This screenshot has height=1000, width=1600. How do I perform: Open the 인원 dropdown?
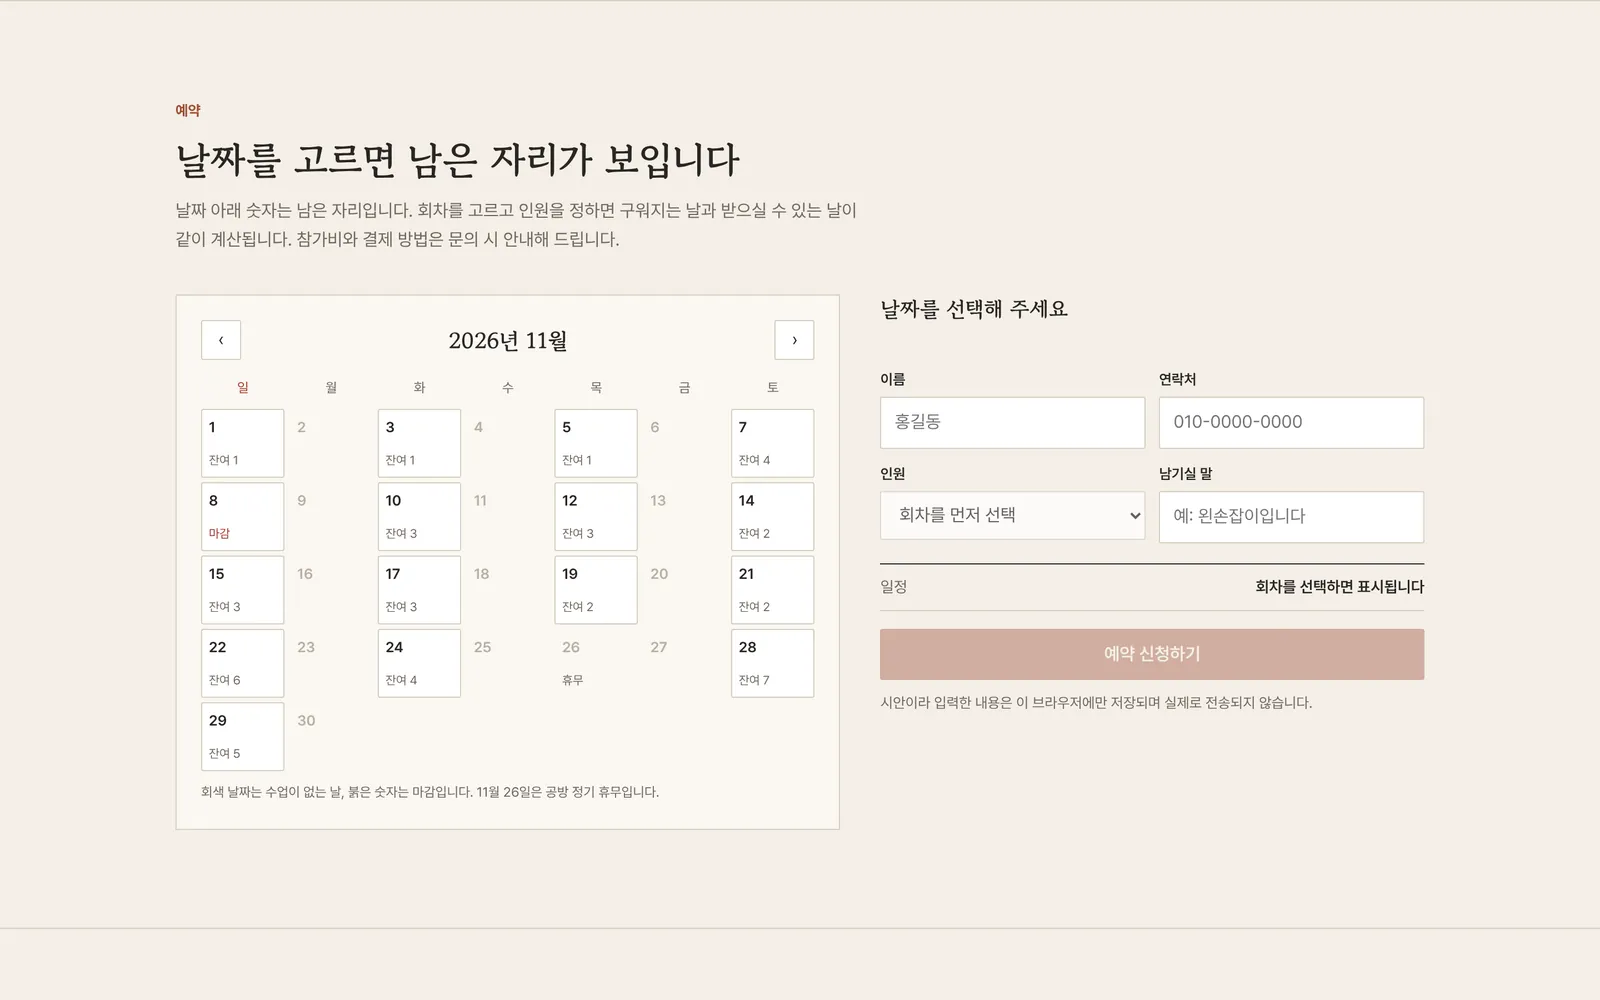pyautogui.click(x=1012, y=515)
